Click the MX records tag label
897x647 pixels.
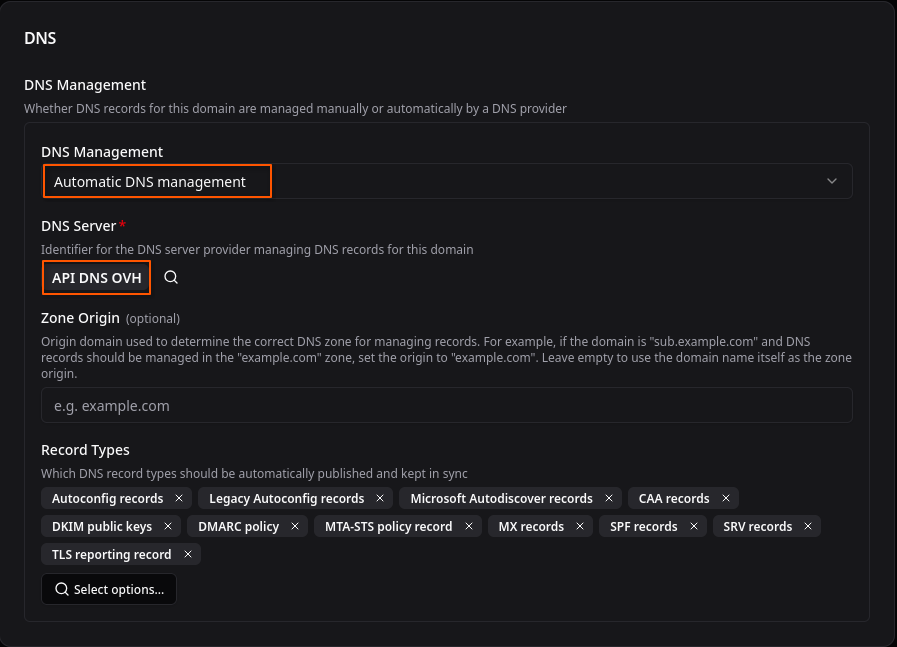(531, 526)
